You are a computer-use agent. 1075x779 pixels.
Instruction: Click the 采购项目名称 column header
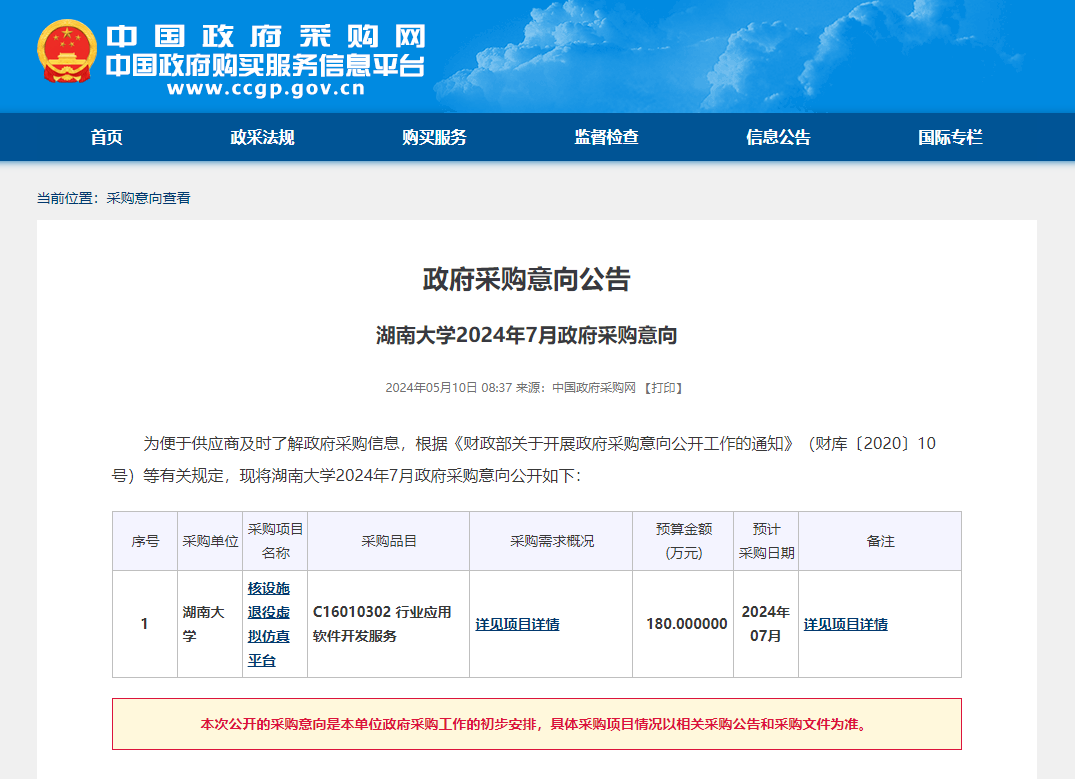[x=275, y=541]
